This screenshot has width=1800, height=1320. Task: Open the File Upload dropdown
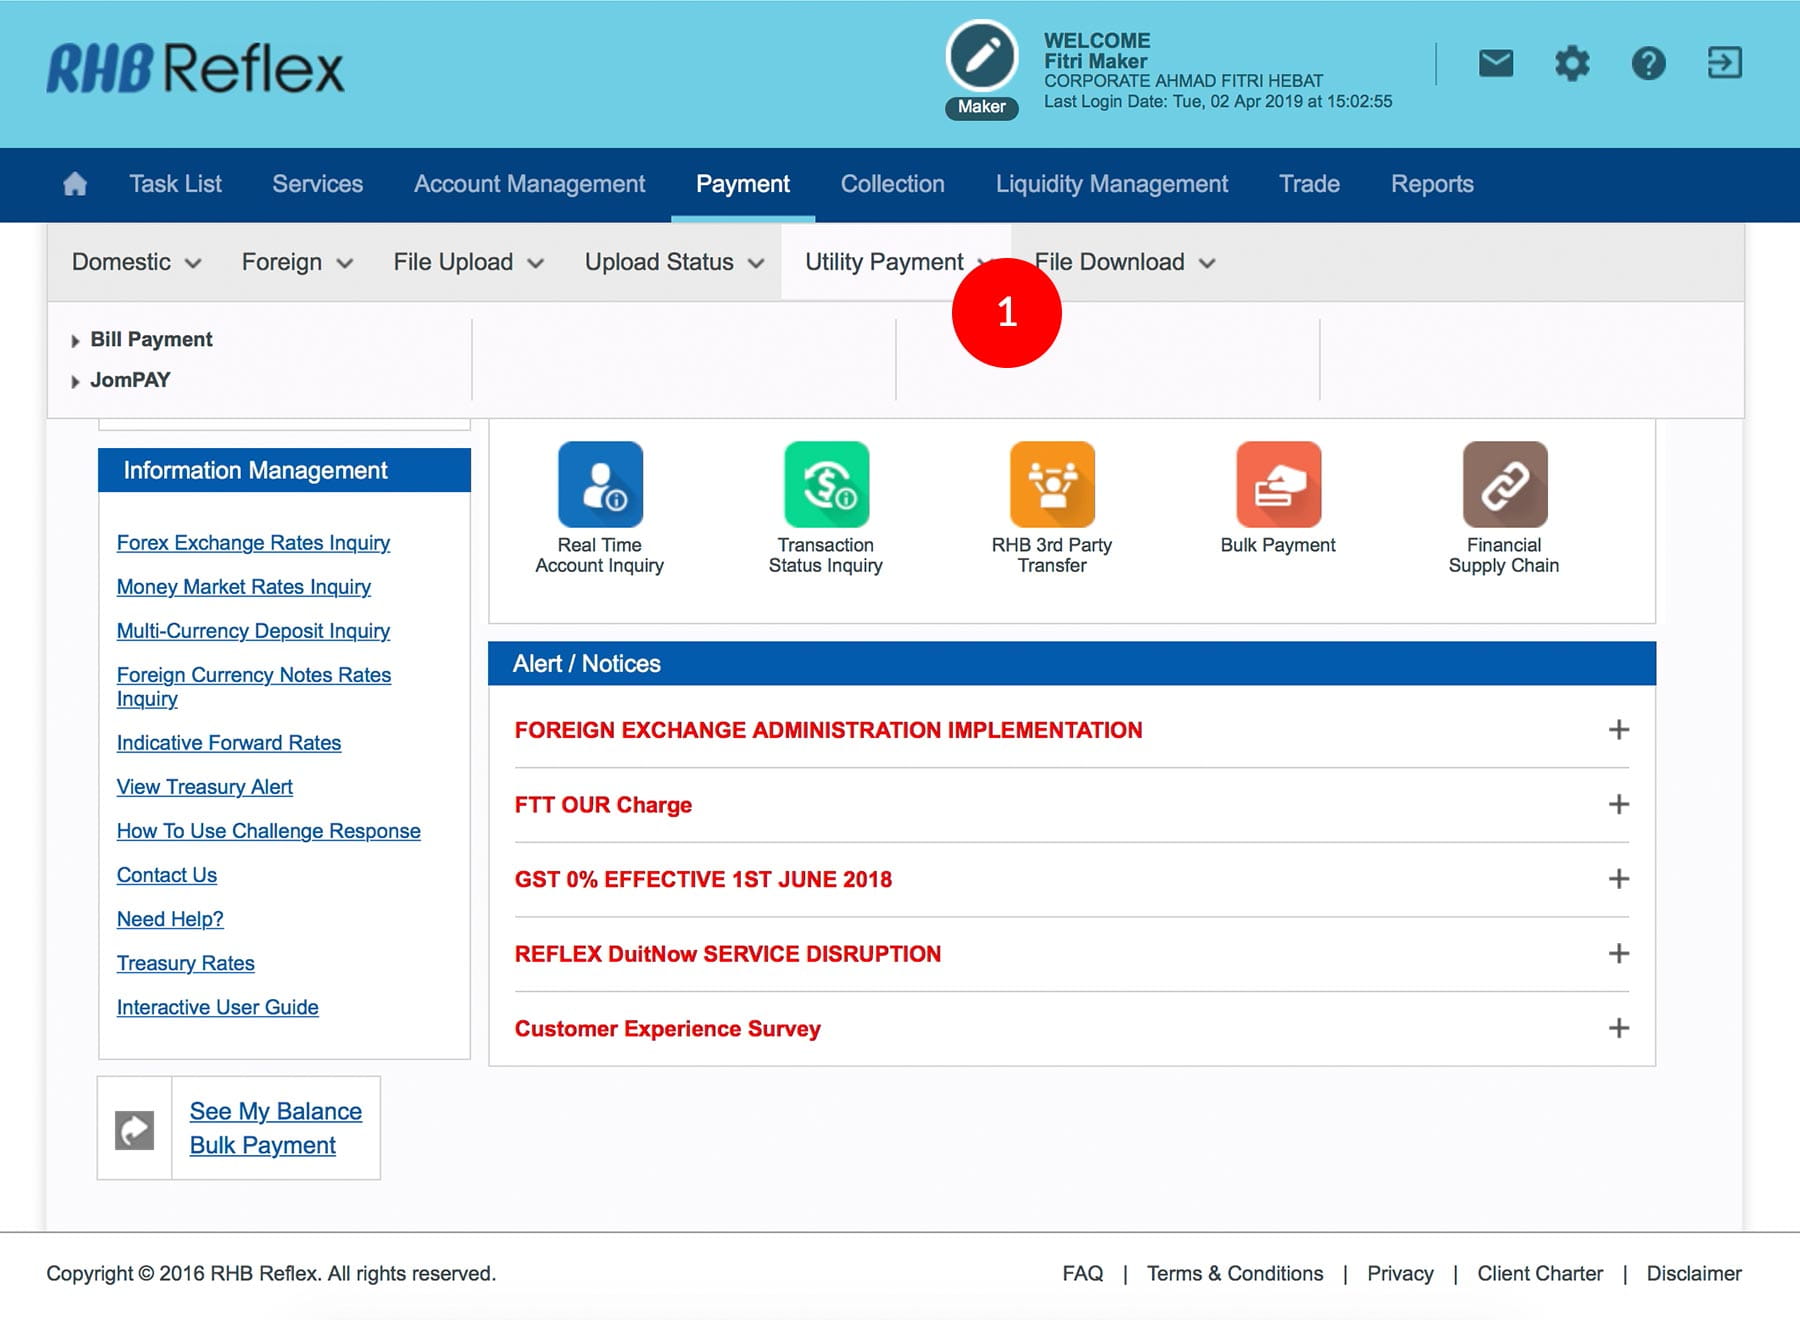[468, 262]
